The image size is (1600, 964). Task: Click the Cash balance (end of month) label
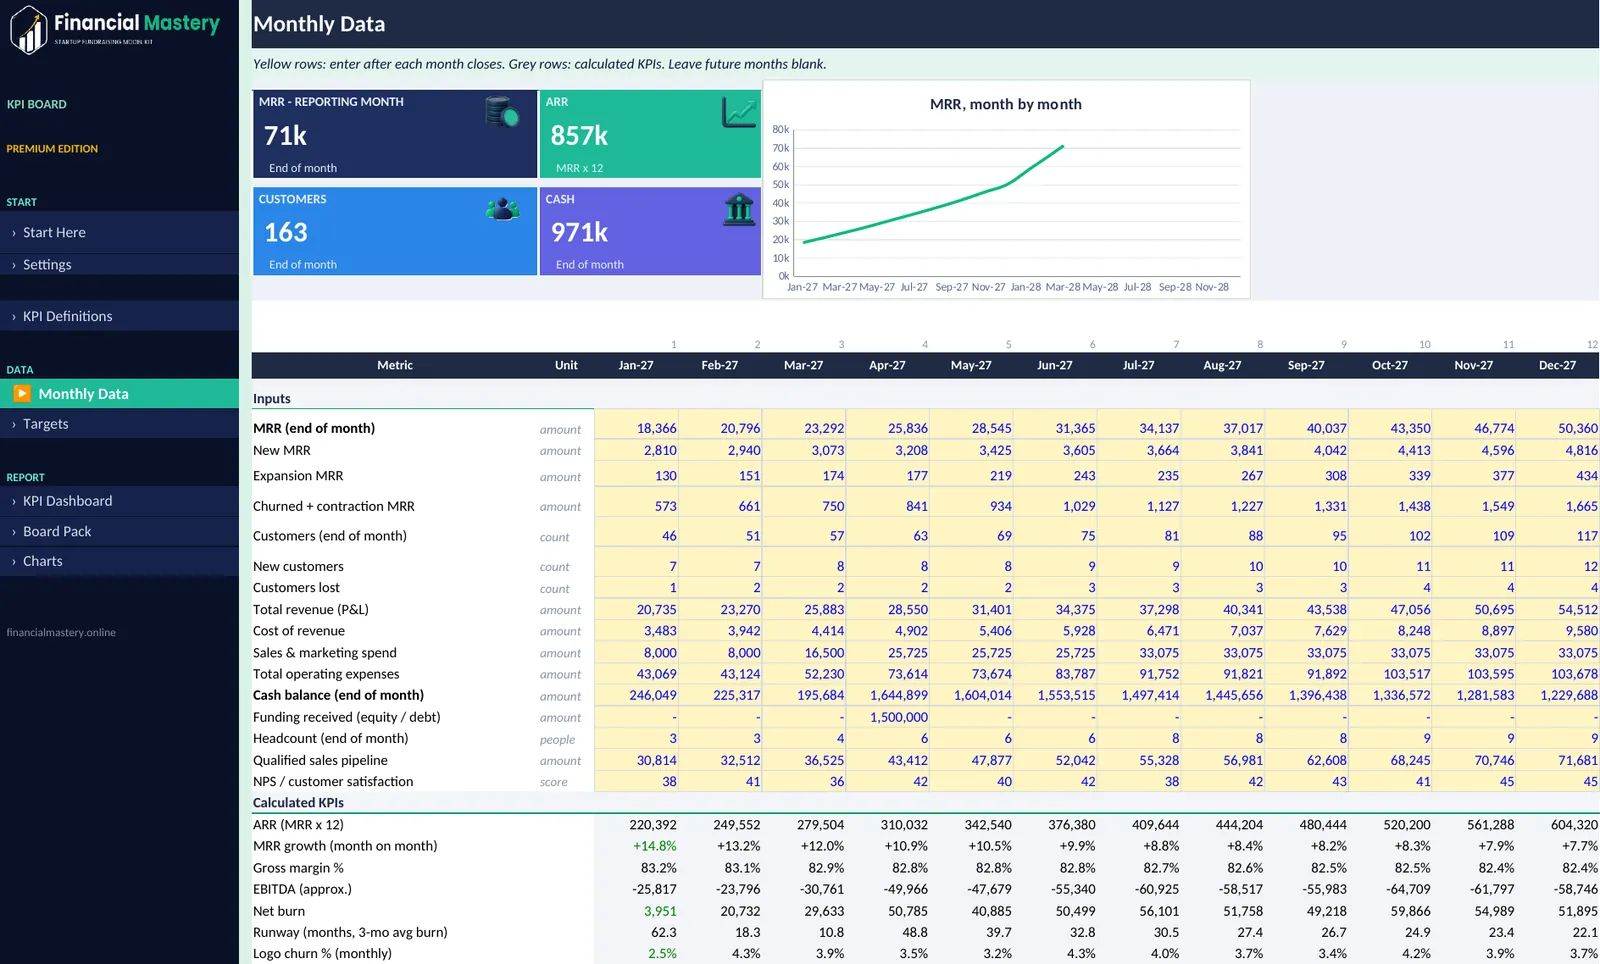coord(338,695)
